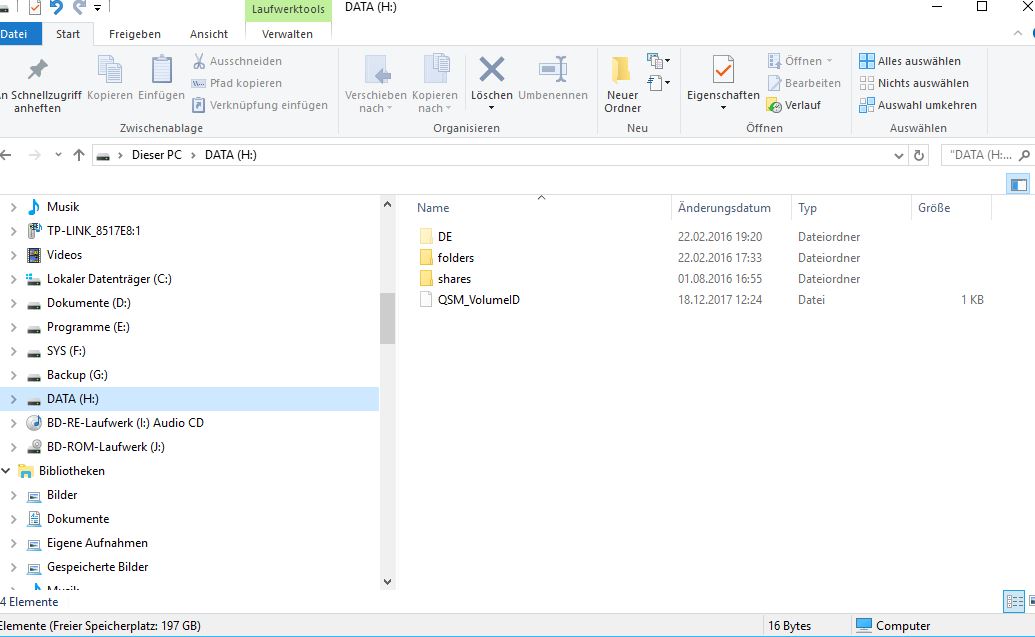Click the up arrow navigation icon
1035x637 pixels.
click(x=79, y=155)
